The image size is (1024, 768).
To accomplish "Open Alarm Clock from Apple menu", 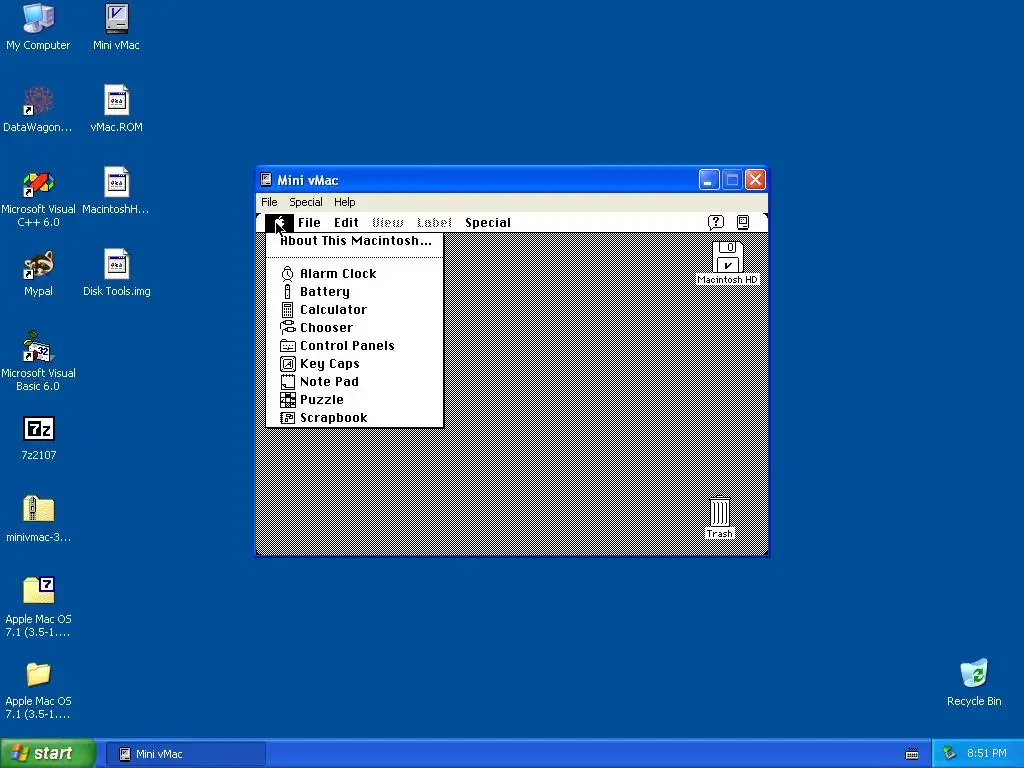I will [355, 274].
